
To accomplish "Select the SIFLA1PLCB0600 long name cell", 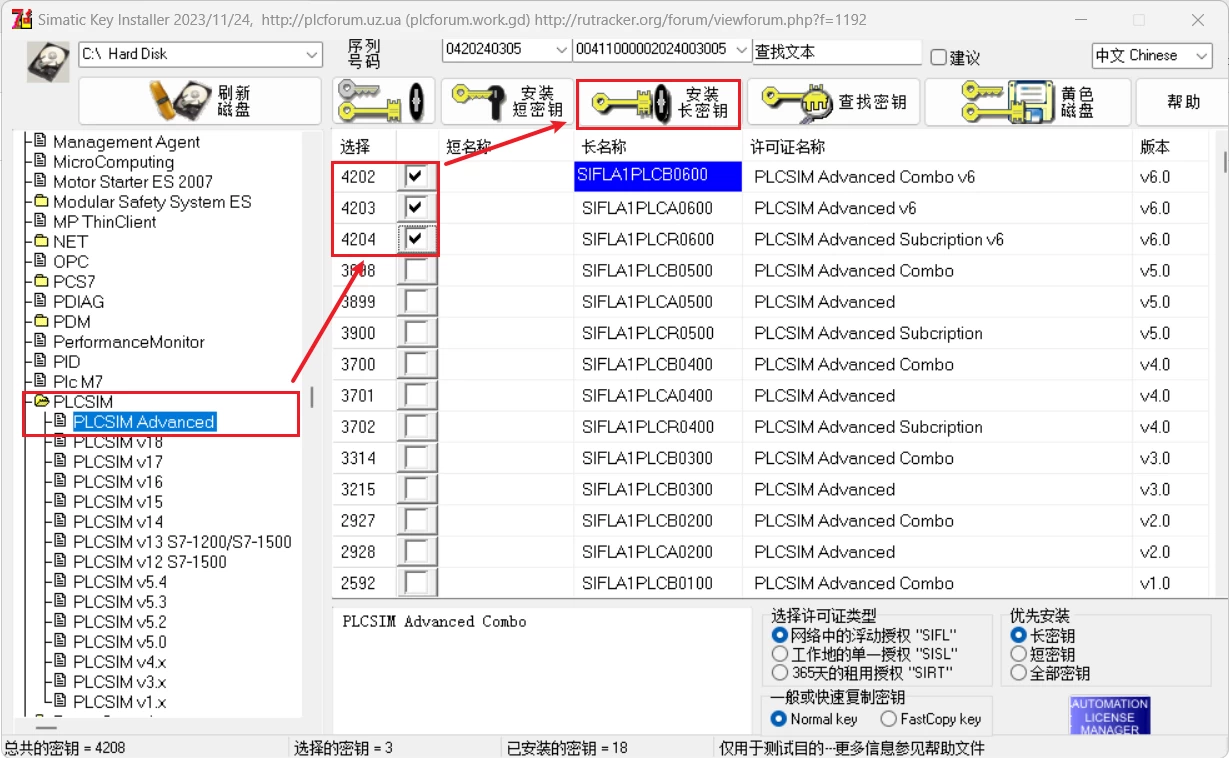I will coord(658,176).
